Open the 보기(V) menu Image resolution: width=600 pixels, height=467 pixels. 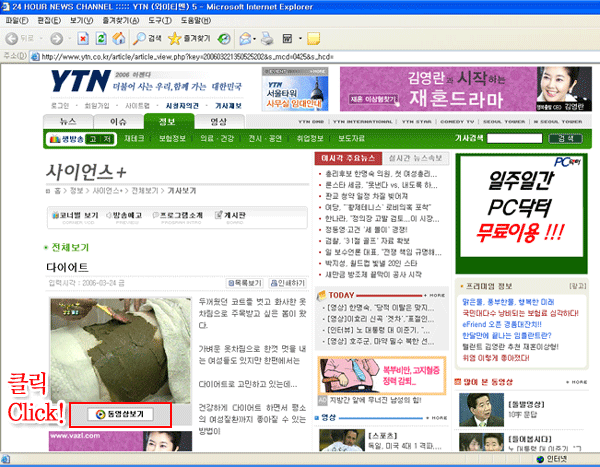click(x=81, y=20)
